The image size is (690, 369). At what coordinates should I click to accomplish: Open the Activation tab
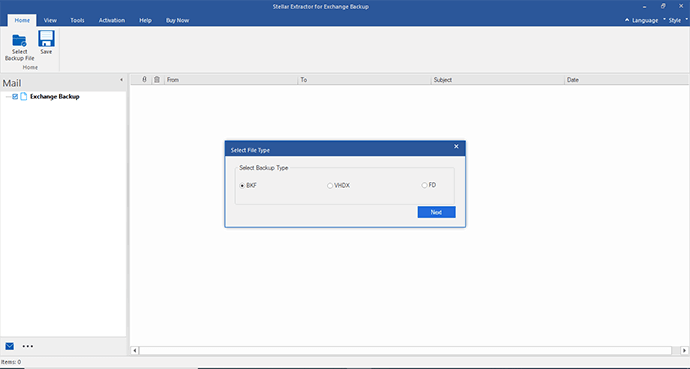112,20
